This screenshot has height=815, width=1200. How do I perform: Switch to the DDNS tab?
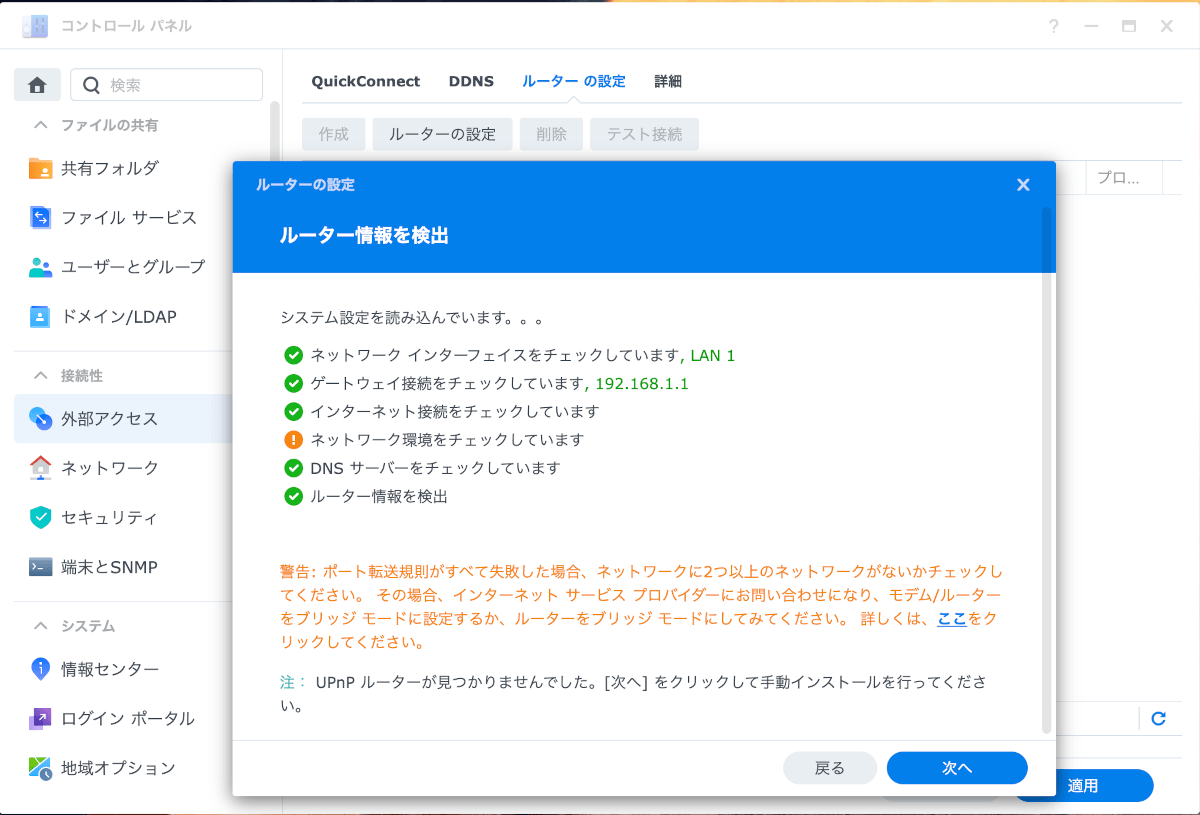coord(471,81)
